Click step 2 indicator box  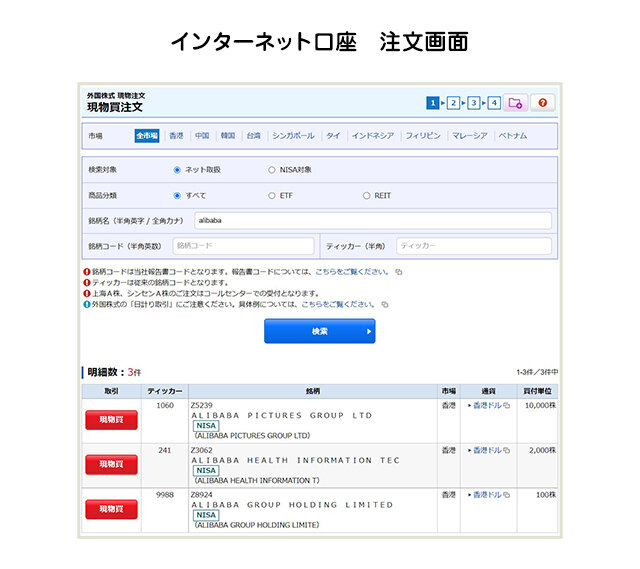coord(453,103)
